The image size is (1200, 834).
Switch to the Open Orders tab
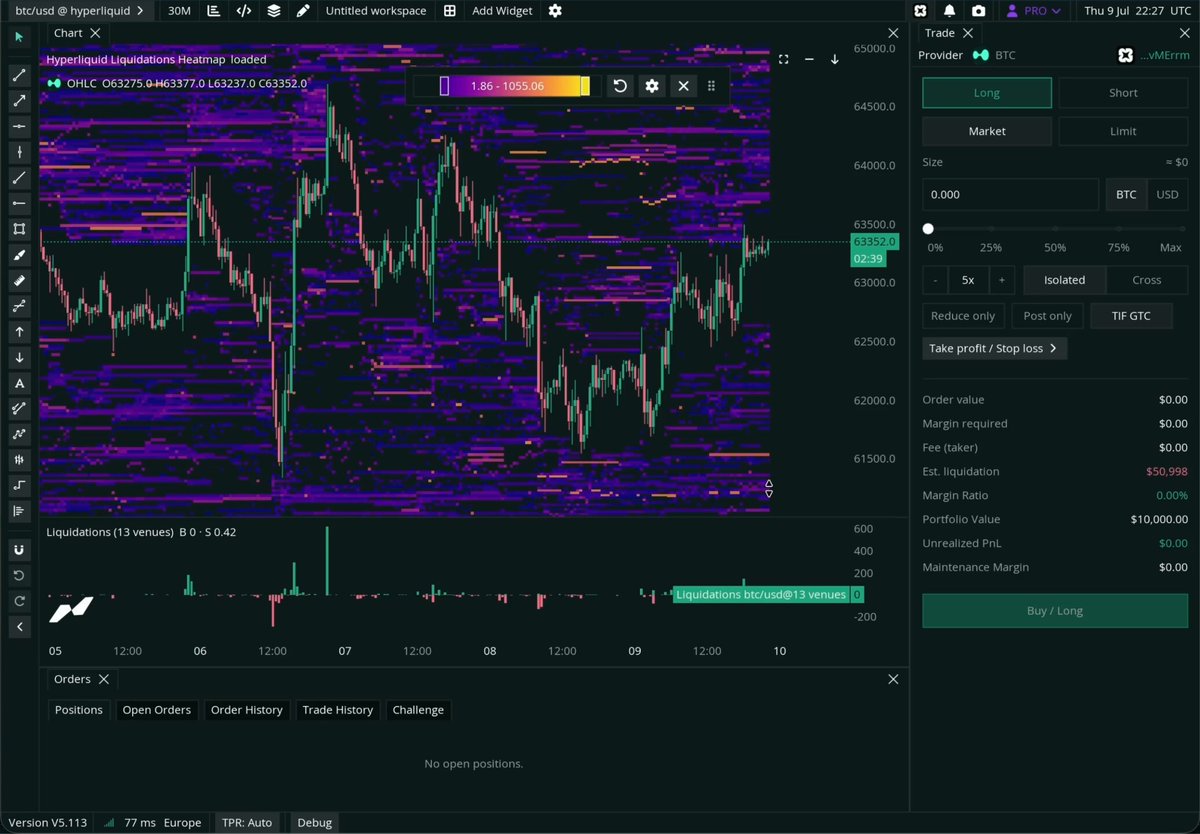156,710
